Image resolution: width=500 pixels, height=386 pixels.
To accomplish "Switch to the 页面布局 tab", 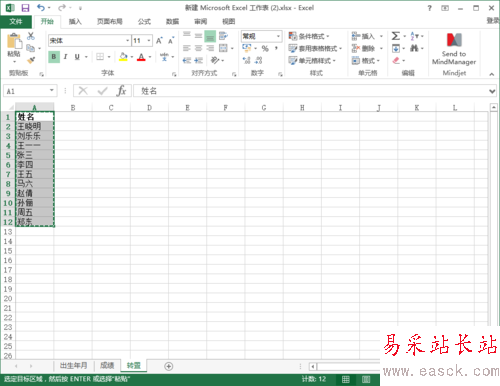I will click(x=110, y=22).
